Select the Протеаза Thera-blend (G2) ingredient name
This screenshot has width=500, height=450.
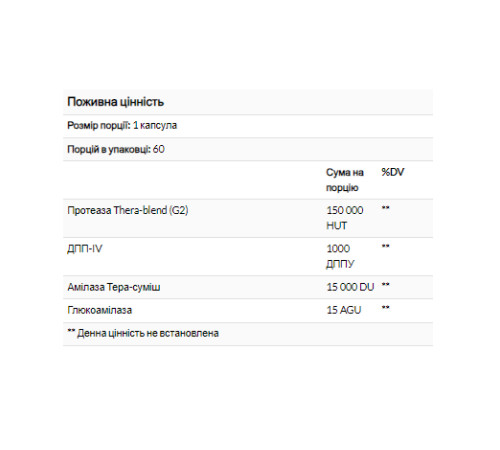pos(128,210)
